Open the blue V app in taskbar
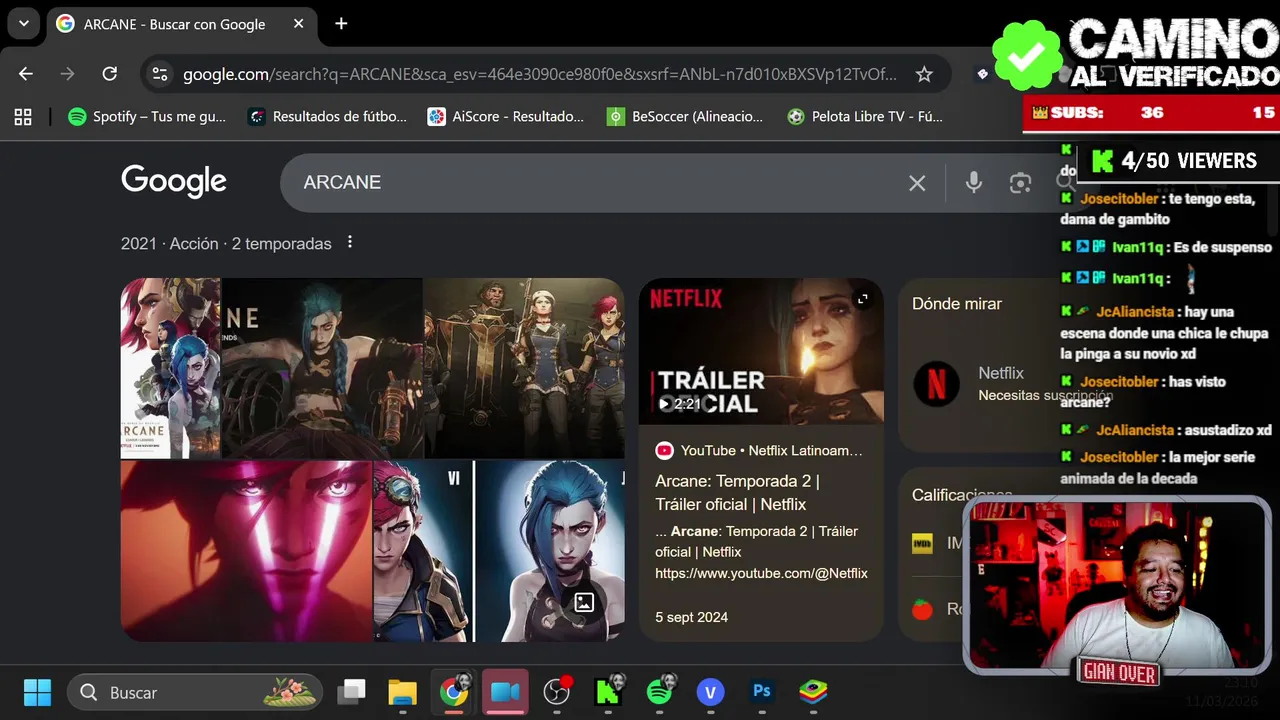1280x720 pixels. pyautogui.click(x=711, y=692)
